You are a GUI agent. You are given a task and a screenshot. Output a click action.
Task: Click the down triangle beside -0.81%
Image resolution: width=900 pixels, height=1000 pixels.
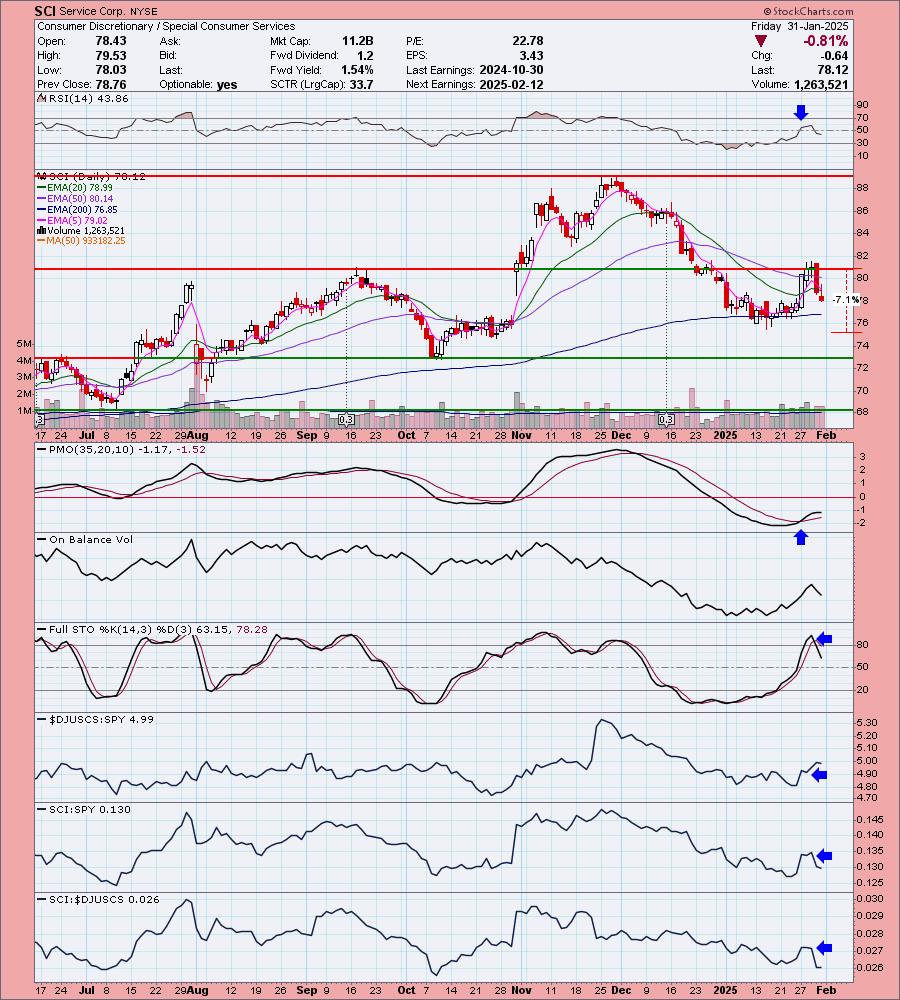[x=760, y=41]
